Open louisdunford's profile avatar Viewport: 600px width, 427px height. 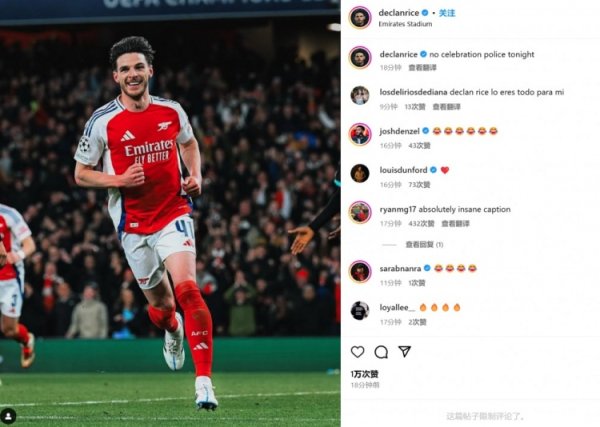(360, 173)
